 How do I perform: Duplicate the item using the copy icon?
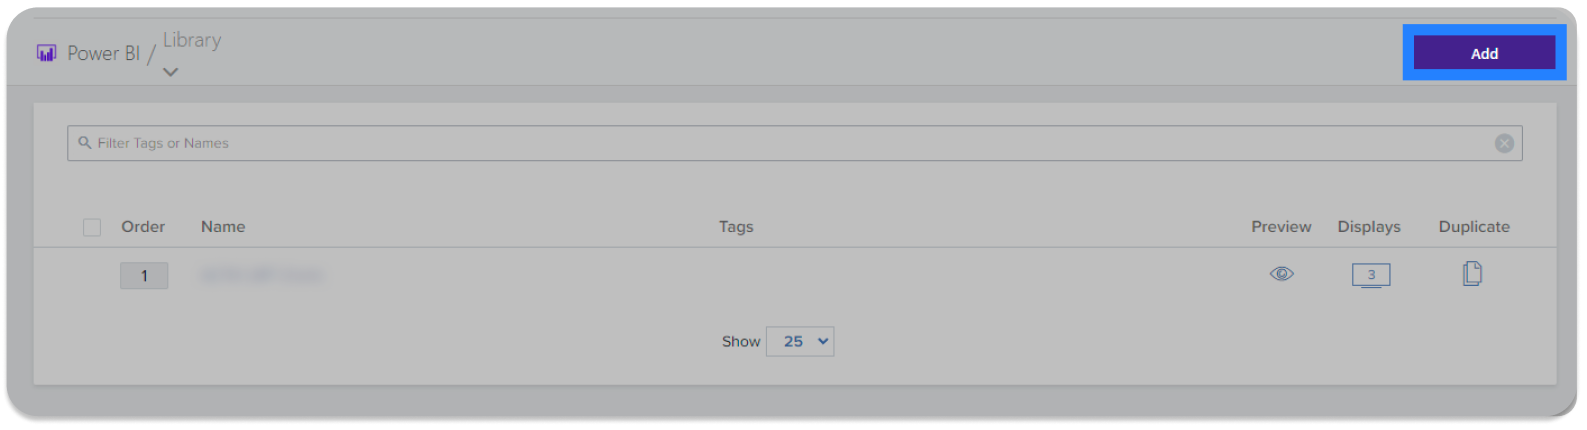(1472, 273)
